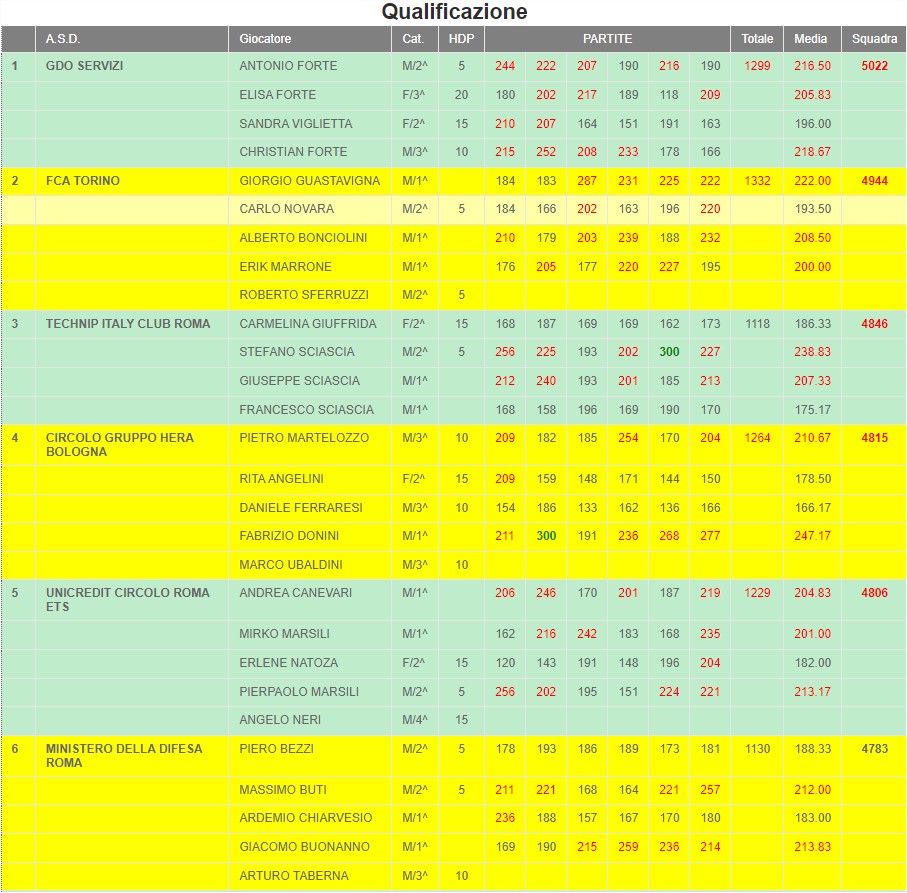Viewport: 907px width, 893px height.
Task: Click the PARTITE column header
Action: pos(607,39)
